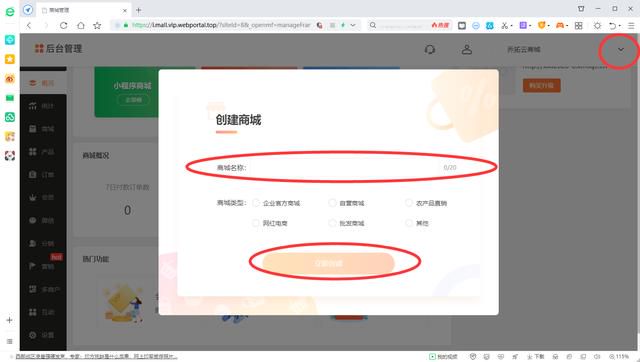Select the 企业官方商城 store type

coord(276,203)
